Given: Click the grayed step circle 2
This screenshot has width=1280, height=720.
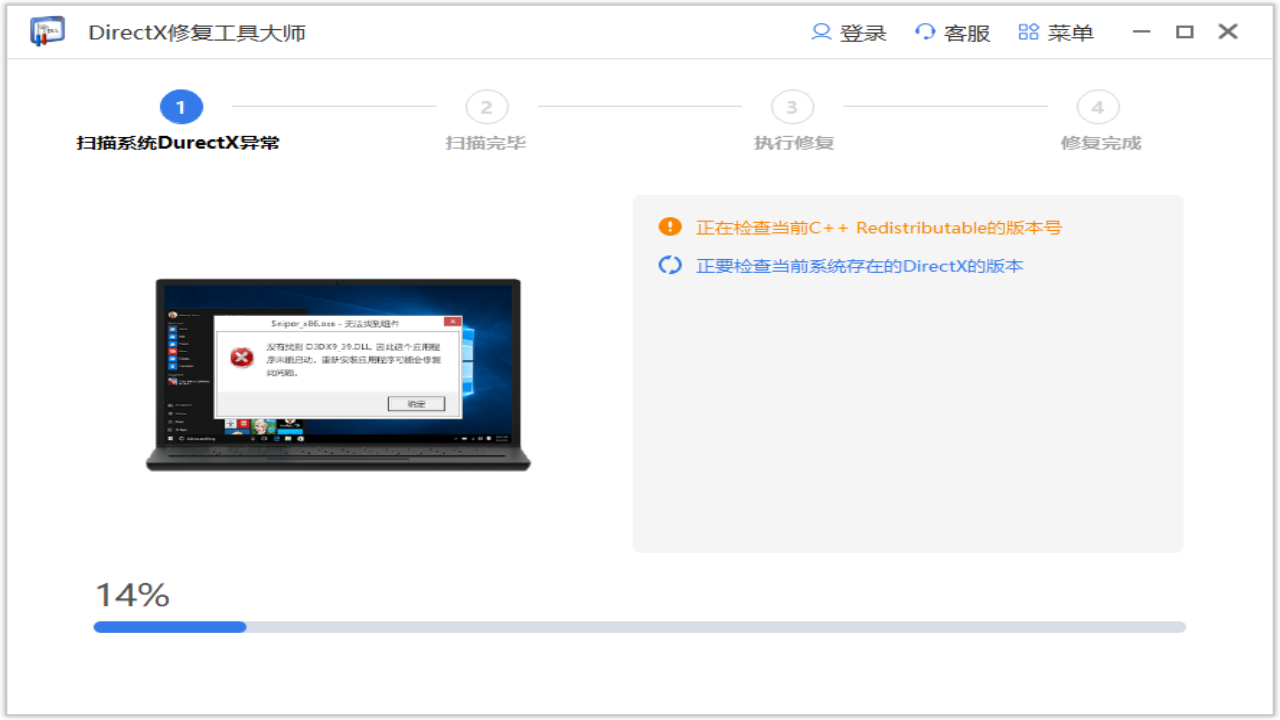Looking at the screenshot, I should (486, 107).
